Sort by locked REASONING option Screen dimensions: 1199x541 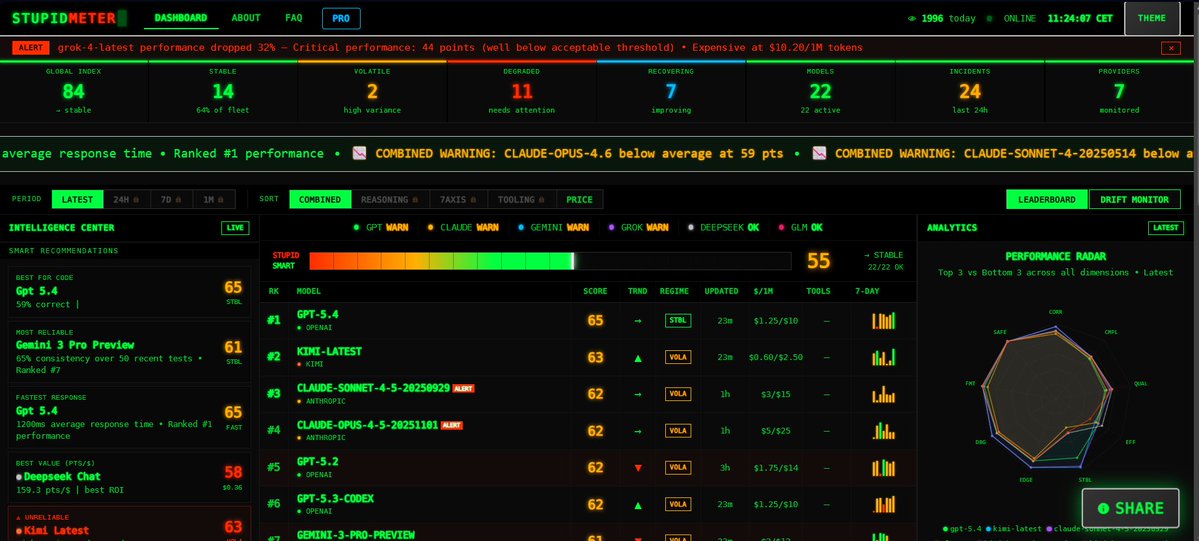[x=390, y=200]
